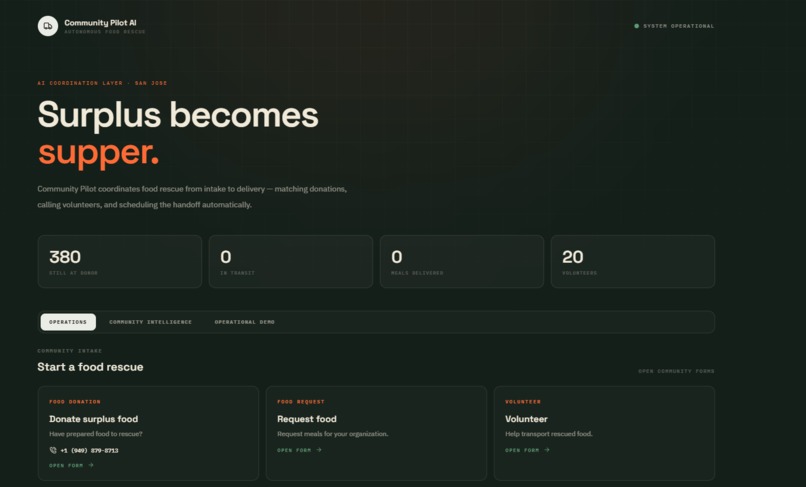This screenshot has width=806, height=487.
Task: Click 'System Operational' status text
Action: [679, 26]
